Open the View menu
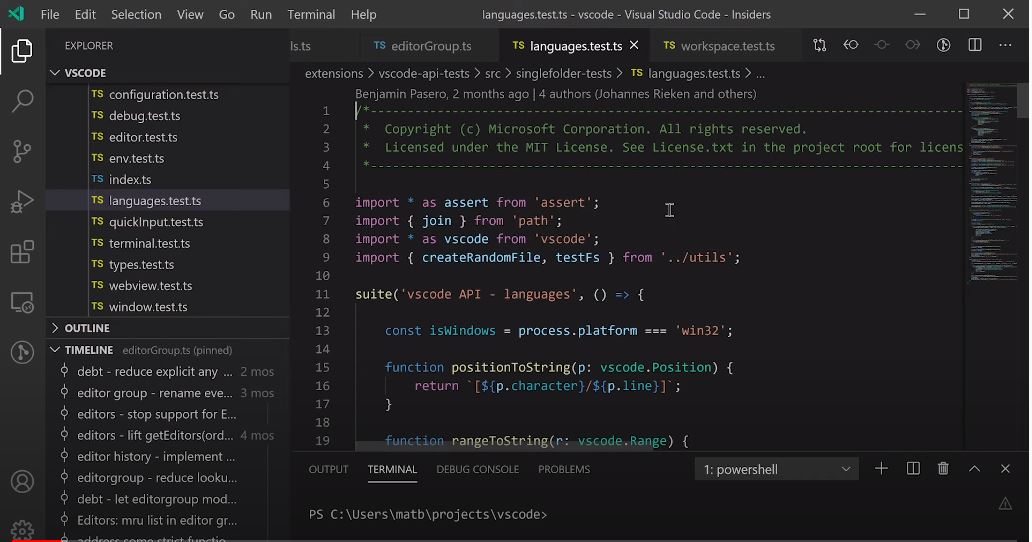 point(190,14)
